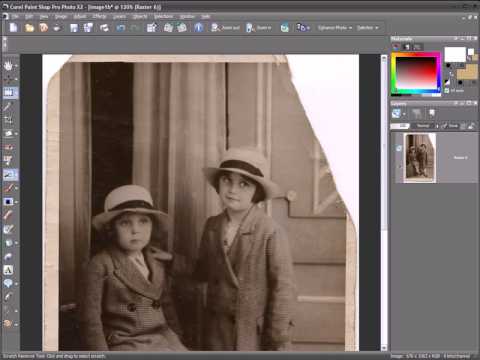
Task: Expand the Preset Shape tool flyout
Action: point(16,284)
